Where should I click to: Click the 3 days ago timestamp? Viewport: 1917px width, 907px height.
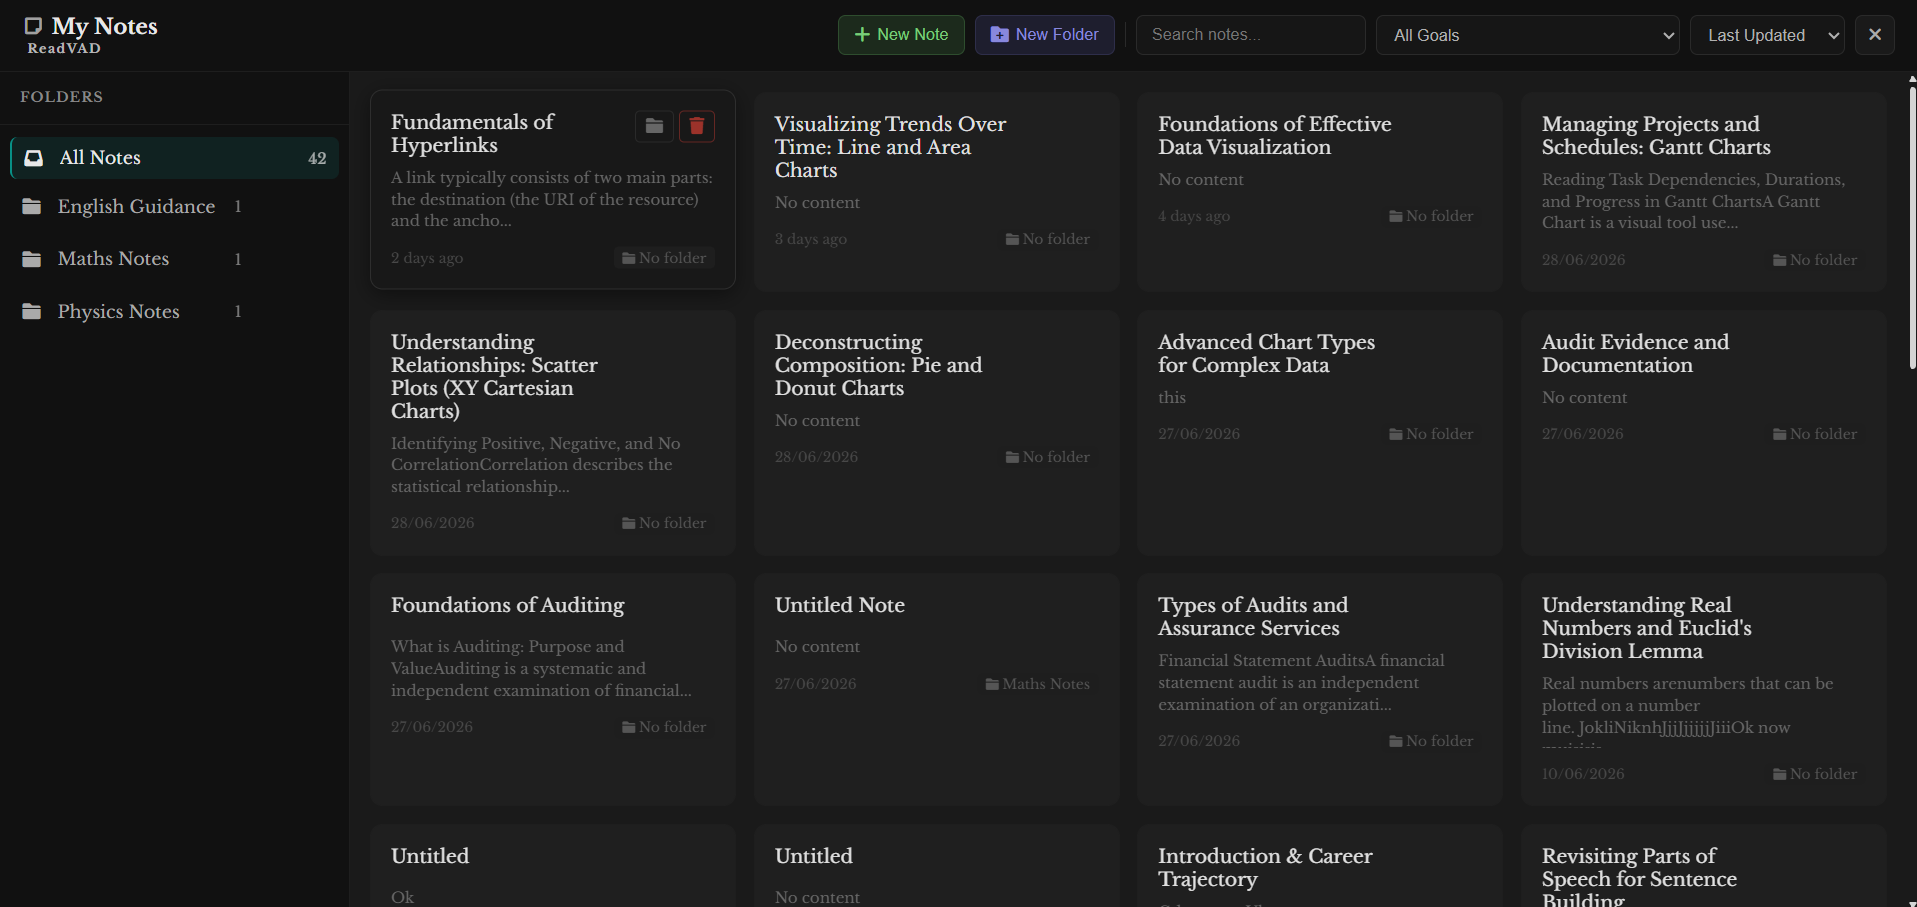pyautogui.click(x=811, y=239)
